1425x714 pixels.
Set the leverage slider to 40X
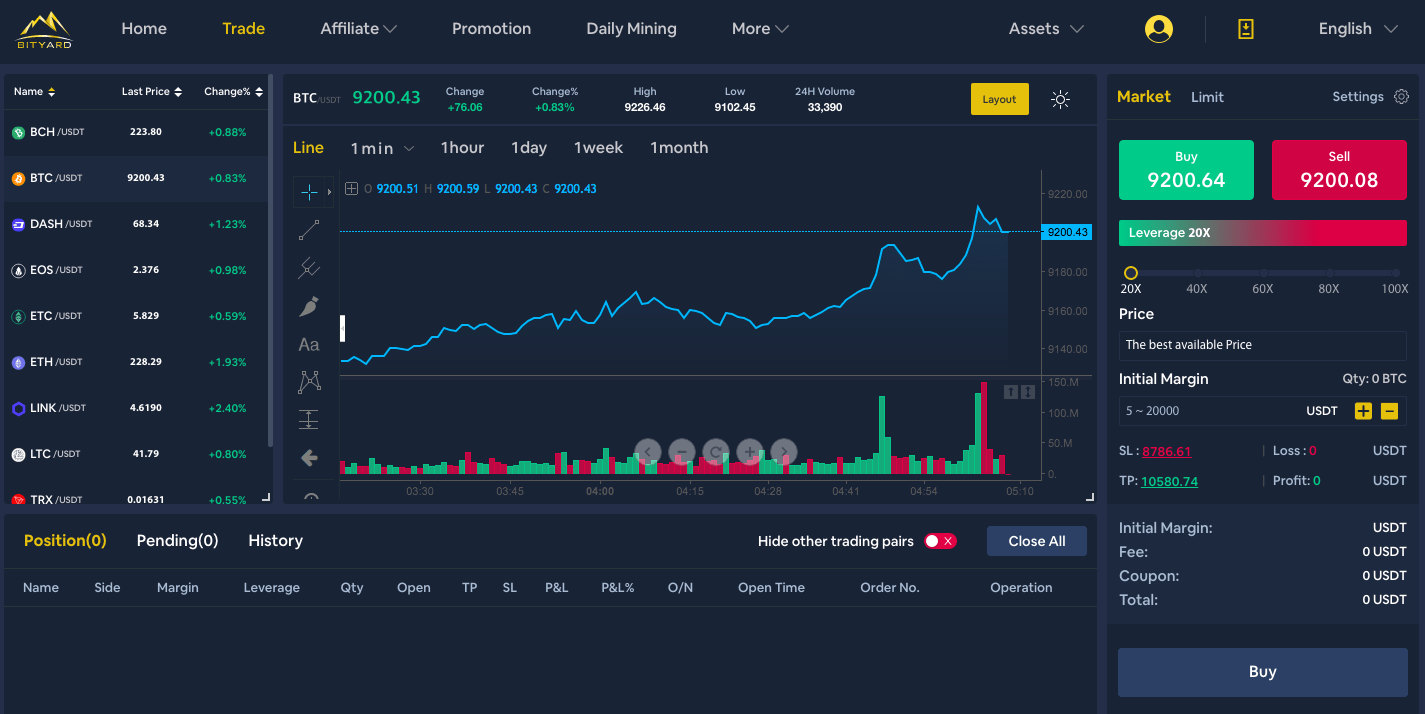coord(1197,273)
